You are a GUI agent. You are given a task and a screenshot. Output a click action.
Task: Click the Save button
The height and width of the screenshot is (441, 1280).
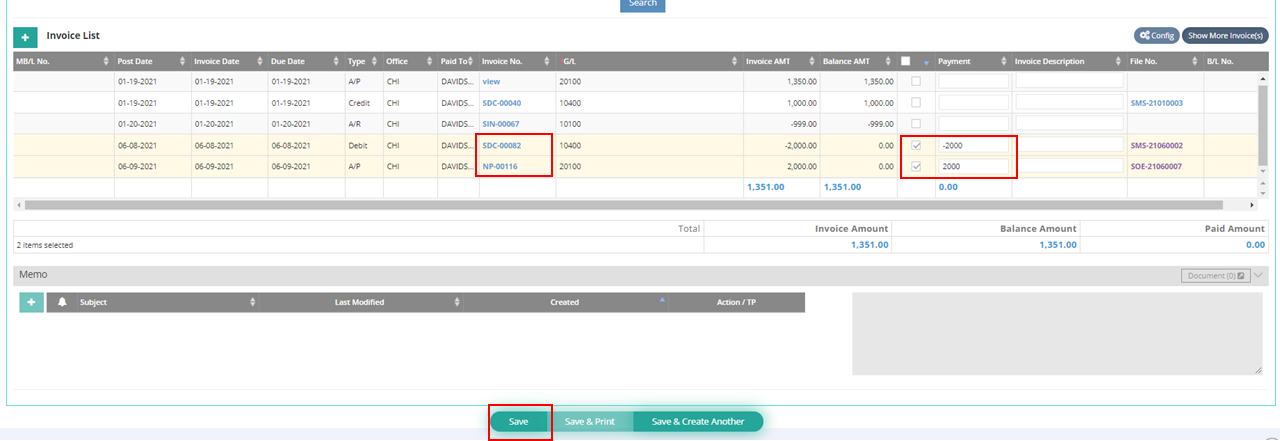tap(518, 422)
